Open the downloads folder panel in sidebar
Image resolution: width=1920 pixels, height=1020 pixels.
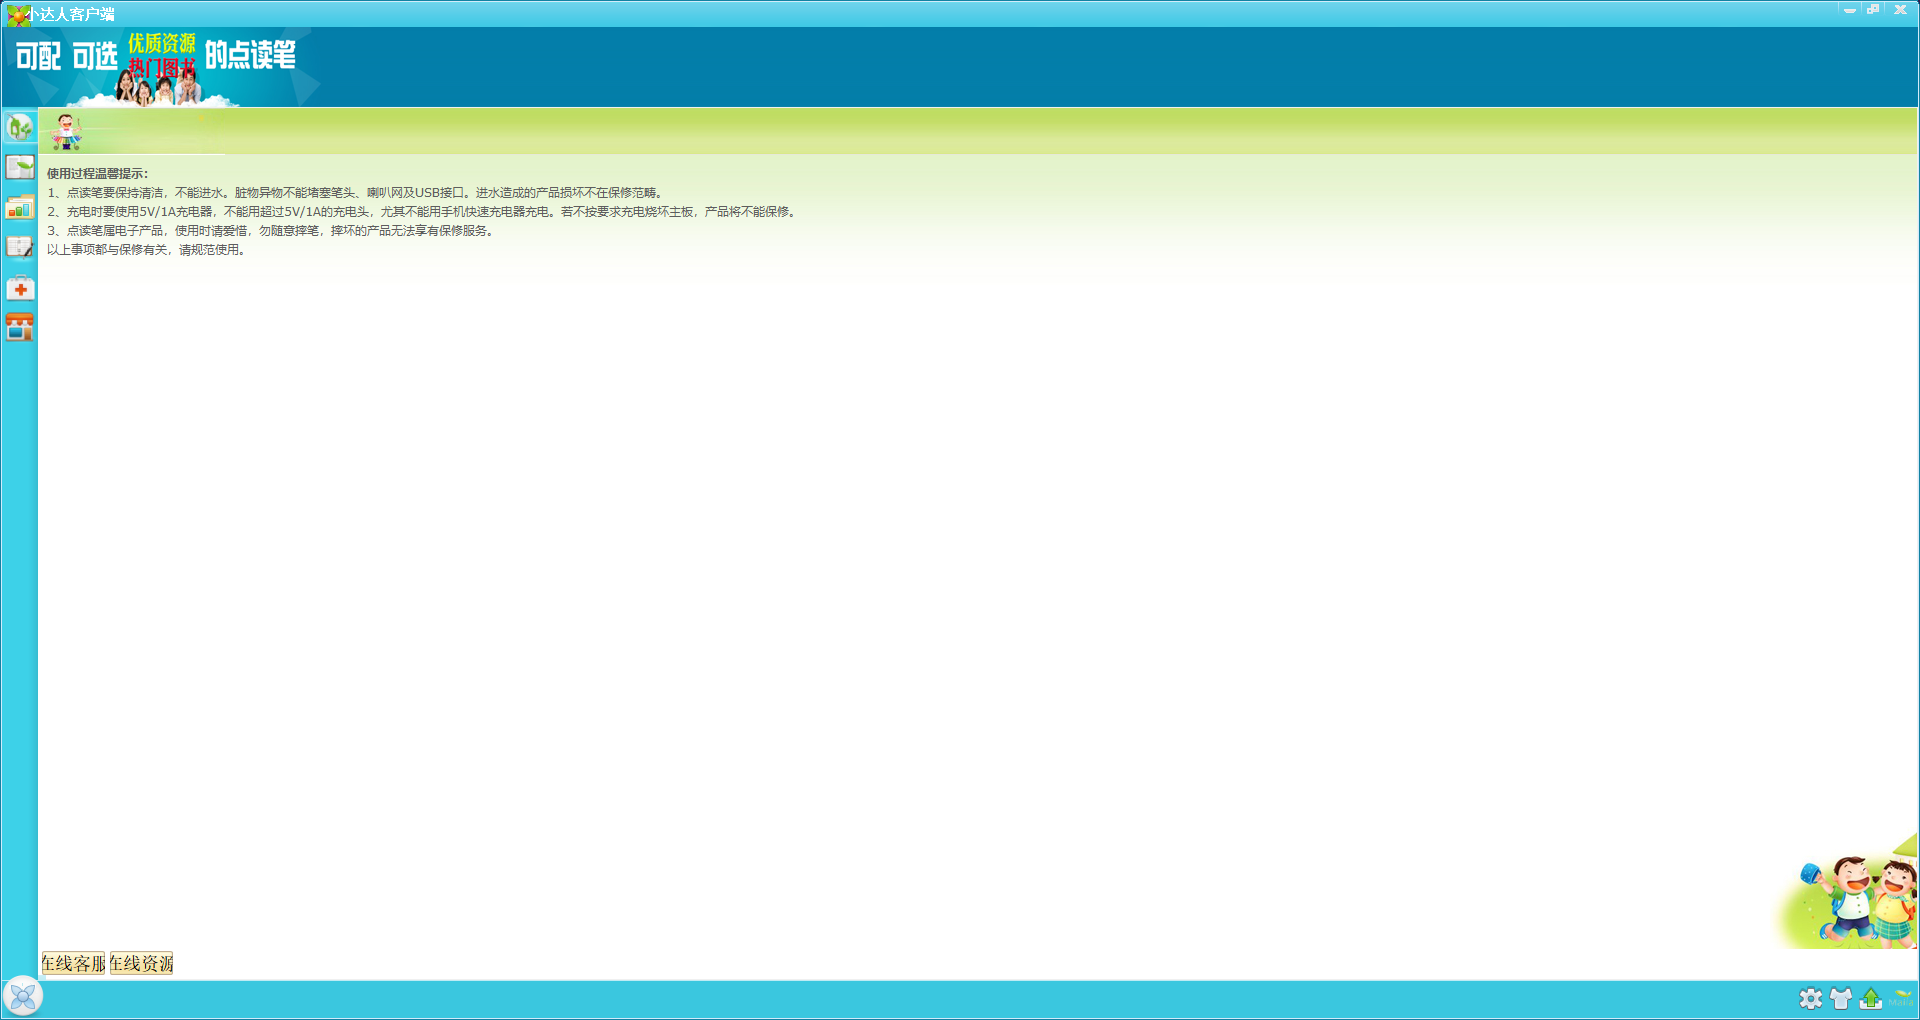(x=19, y=207)
